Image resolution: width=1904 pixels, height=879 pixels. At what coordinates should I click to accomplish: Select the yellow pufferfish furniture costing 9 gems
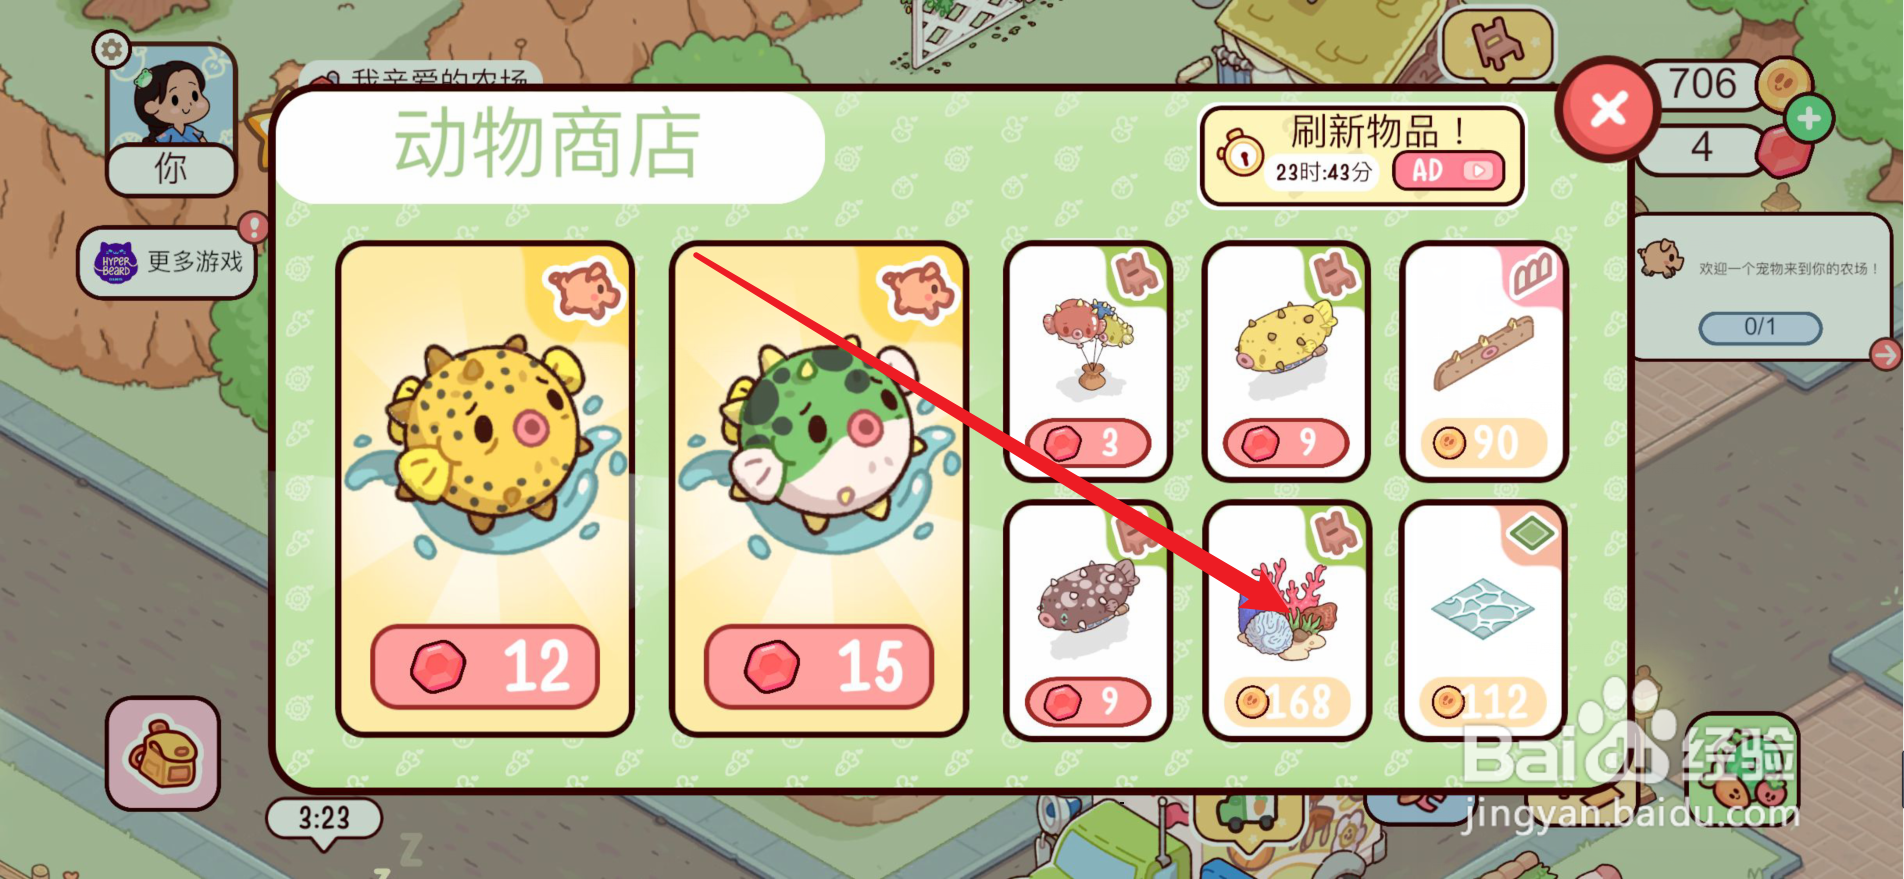pyautogui.click(x=1286, y=361)
